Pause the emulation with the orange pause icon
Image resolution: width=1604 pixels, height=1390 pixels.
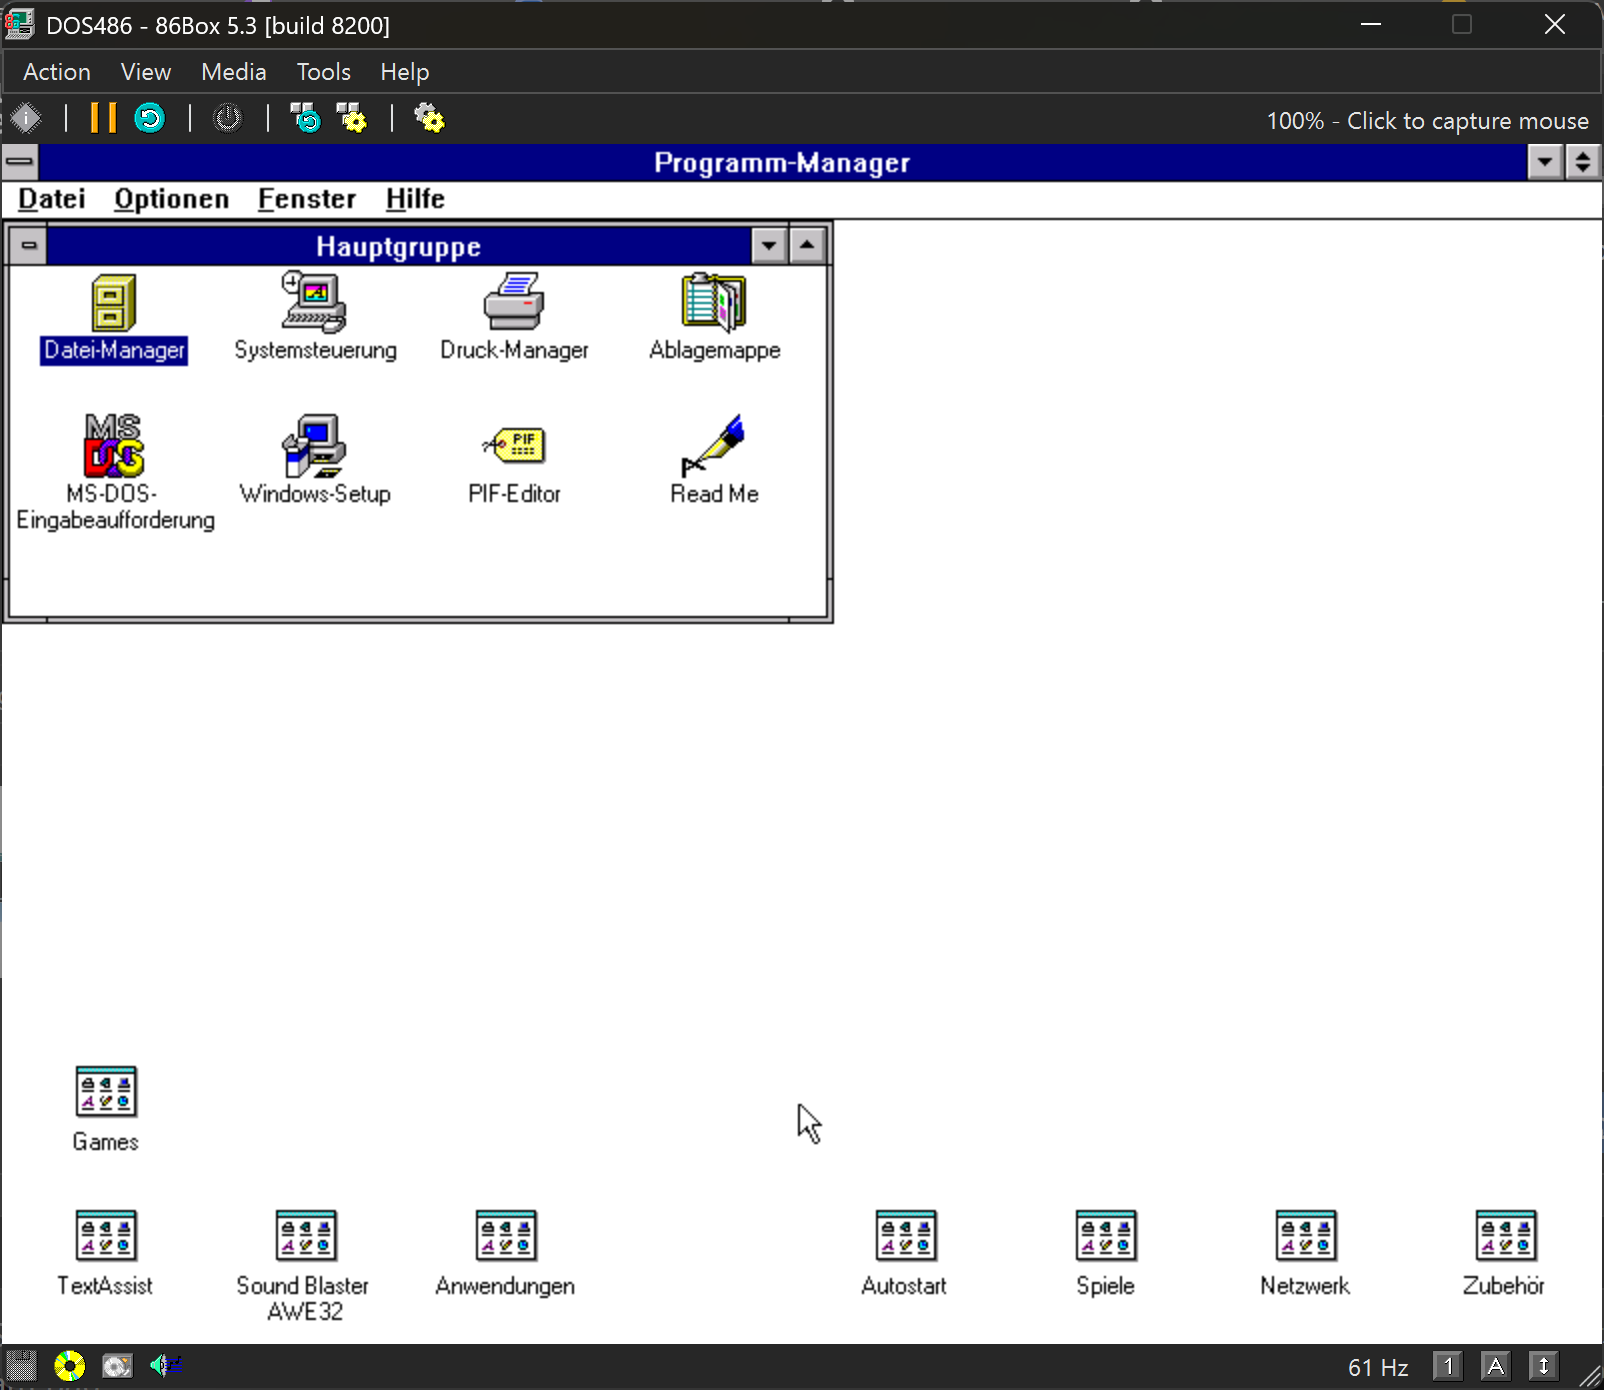(103, 118)
